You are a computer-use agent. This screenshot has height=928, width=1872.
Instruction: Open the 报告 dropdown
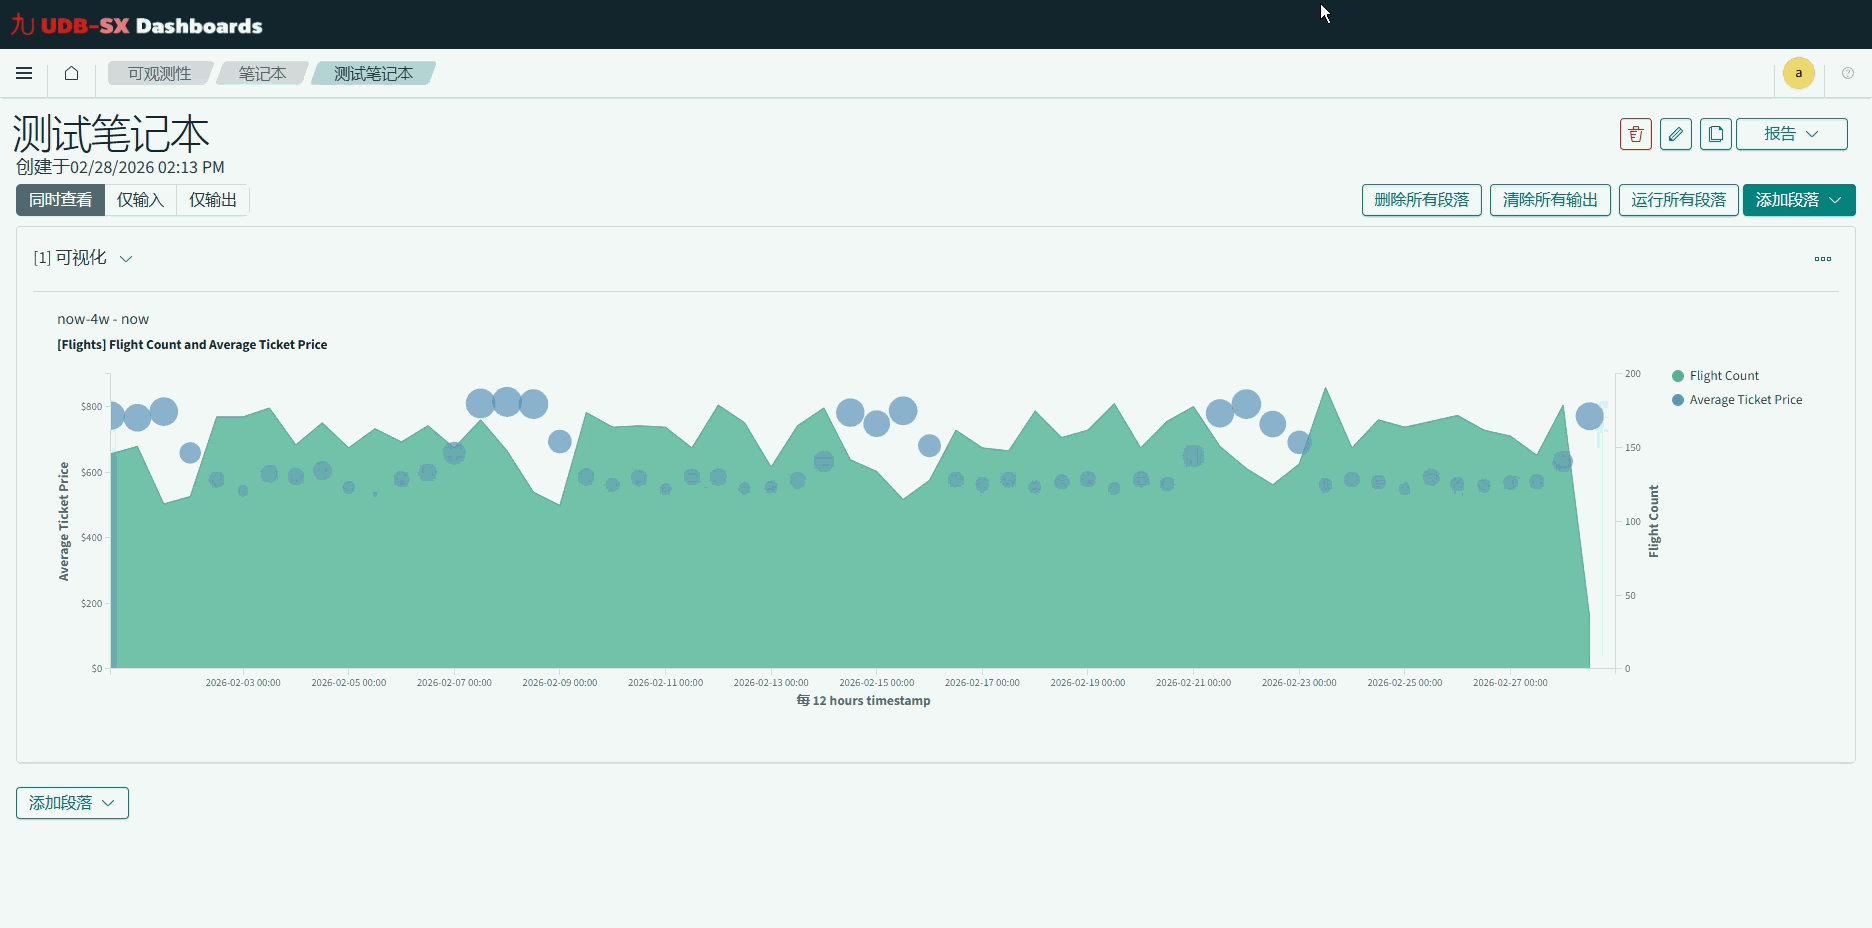pyautogui.click(x=1791, y=134)
